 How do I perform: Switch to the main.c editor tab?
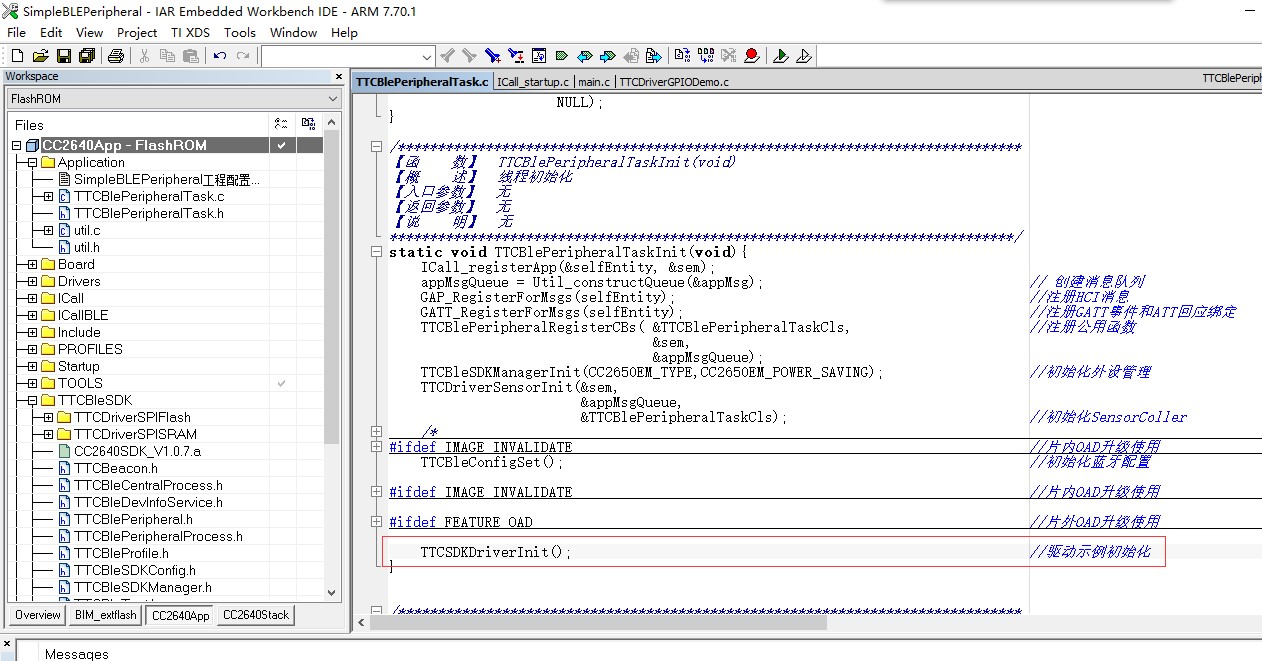[594, 82]
